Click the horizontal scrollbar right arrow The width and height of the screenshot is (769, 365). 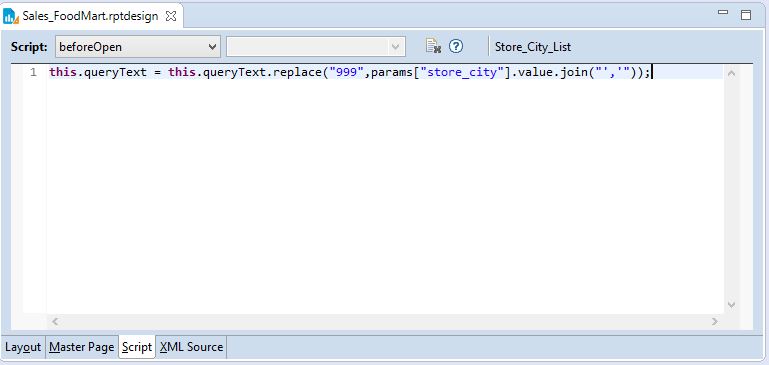tap(714, 321)
